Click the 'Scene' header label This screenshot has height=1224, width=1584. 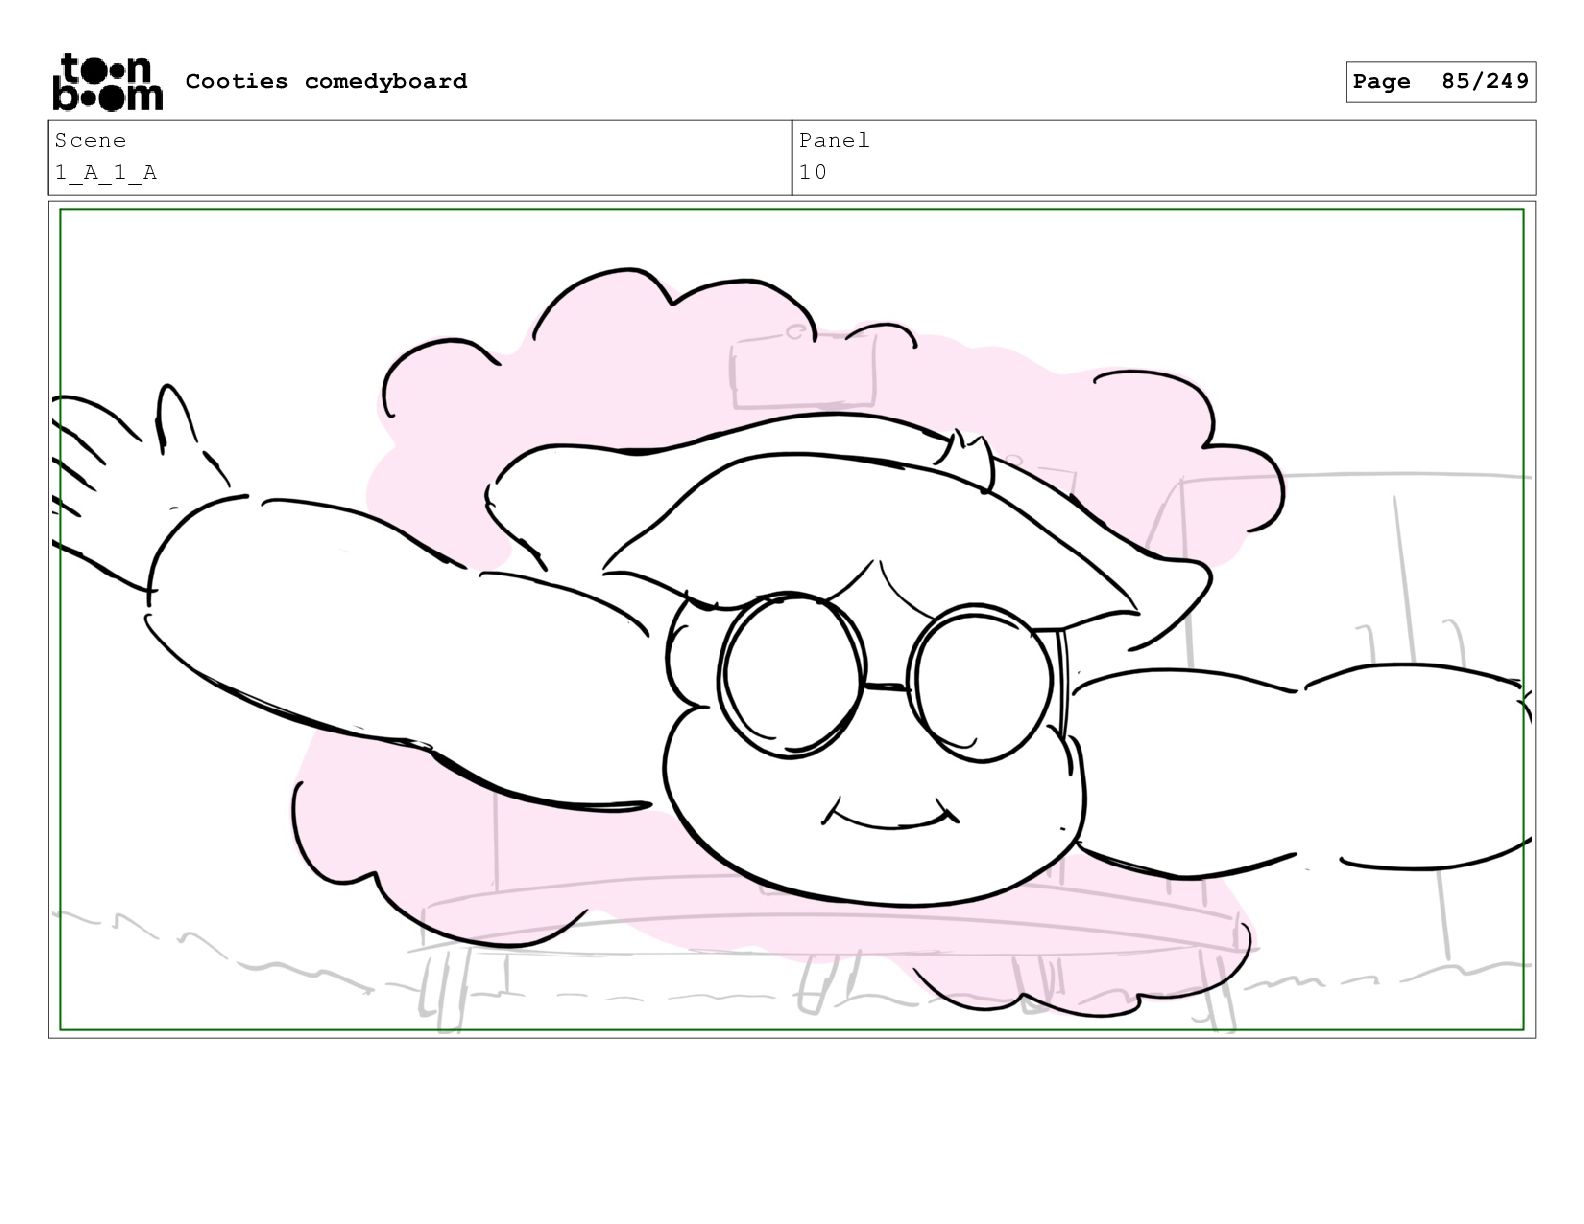tap(90, 140)
